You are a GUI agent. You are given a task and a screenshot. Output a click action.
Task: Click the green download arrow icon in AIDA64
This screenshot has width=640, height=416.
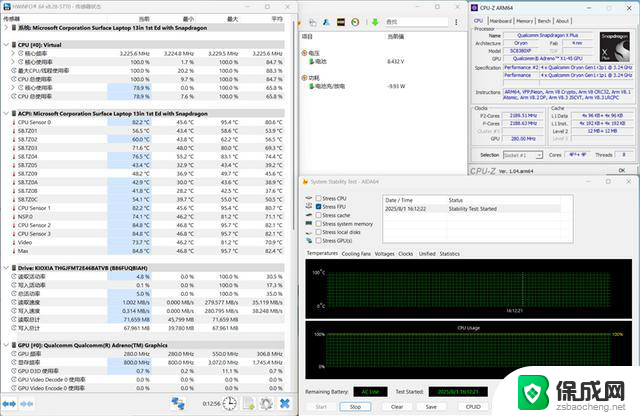pyautogui.click(x=375, y=22)
